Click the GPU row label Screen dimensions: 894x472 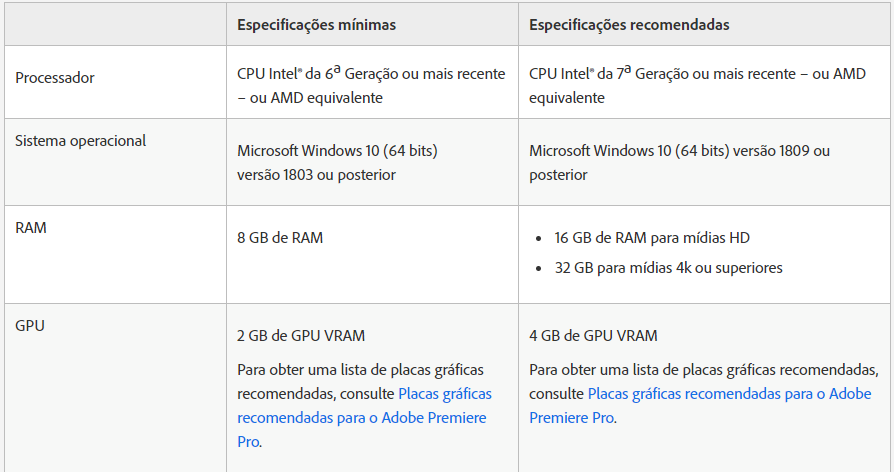30,325
